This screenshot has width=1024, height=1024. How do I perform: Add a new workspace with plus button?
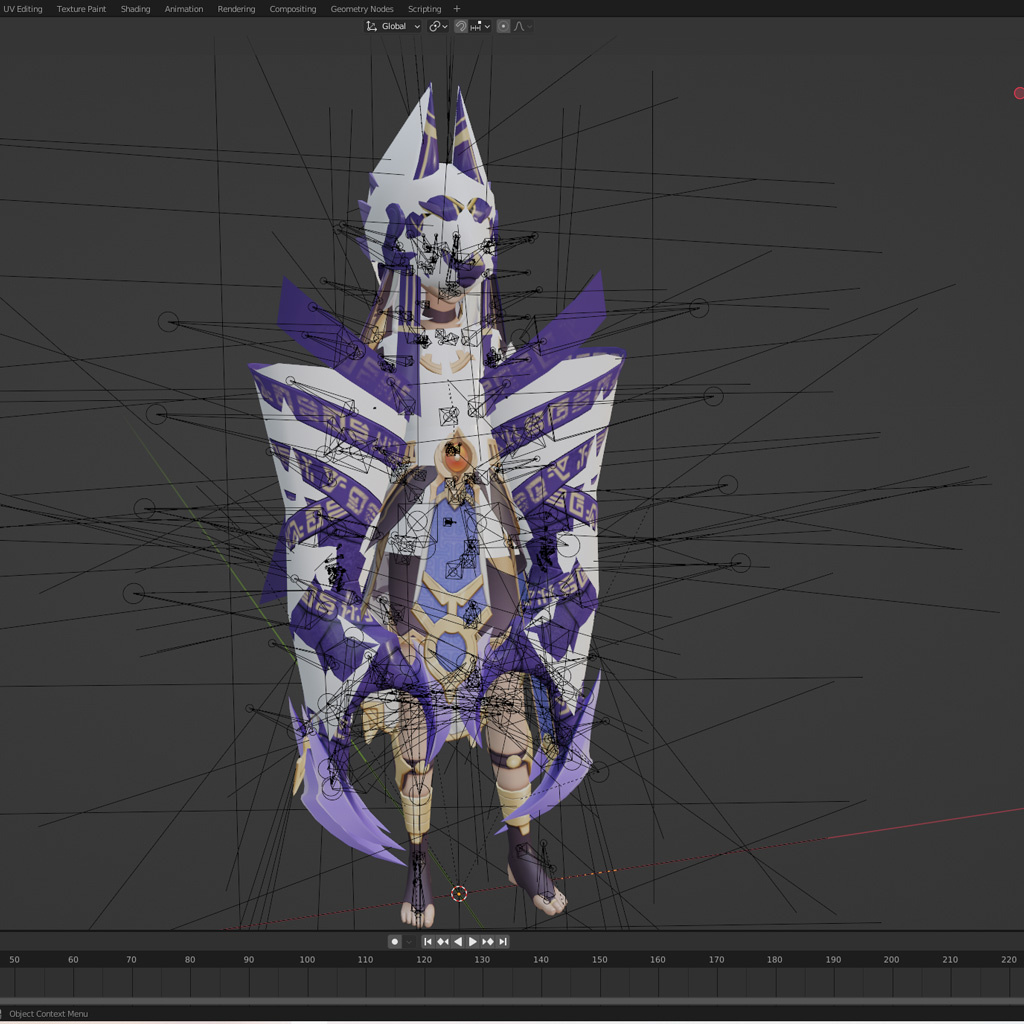point(456,8)
